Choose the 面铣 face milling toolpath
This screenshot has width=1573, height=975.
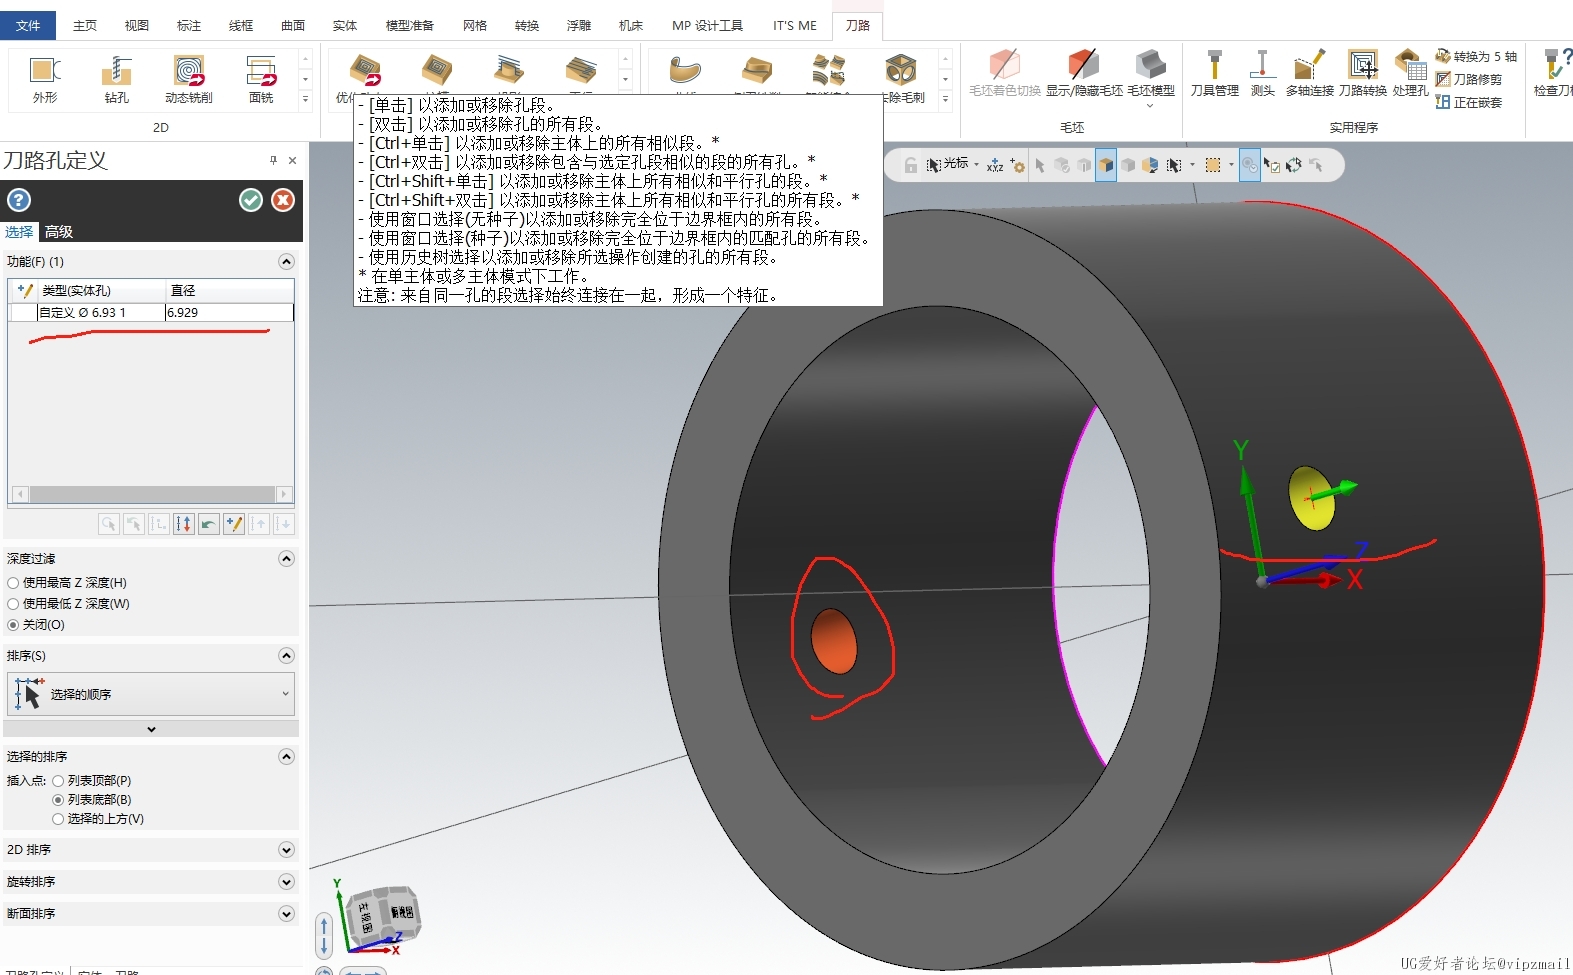click(261, 79)
